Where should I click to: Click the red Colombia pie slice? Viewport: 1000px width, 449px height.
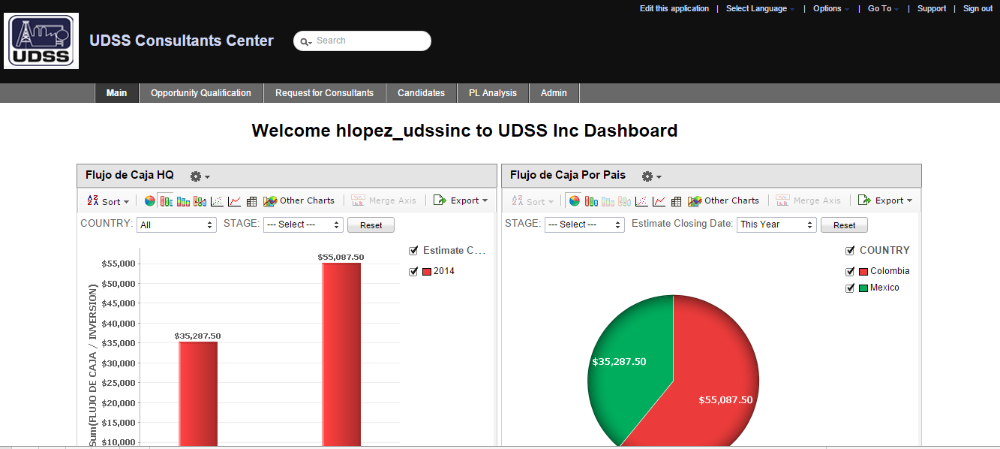(711, 376)
